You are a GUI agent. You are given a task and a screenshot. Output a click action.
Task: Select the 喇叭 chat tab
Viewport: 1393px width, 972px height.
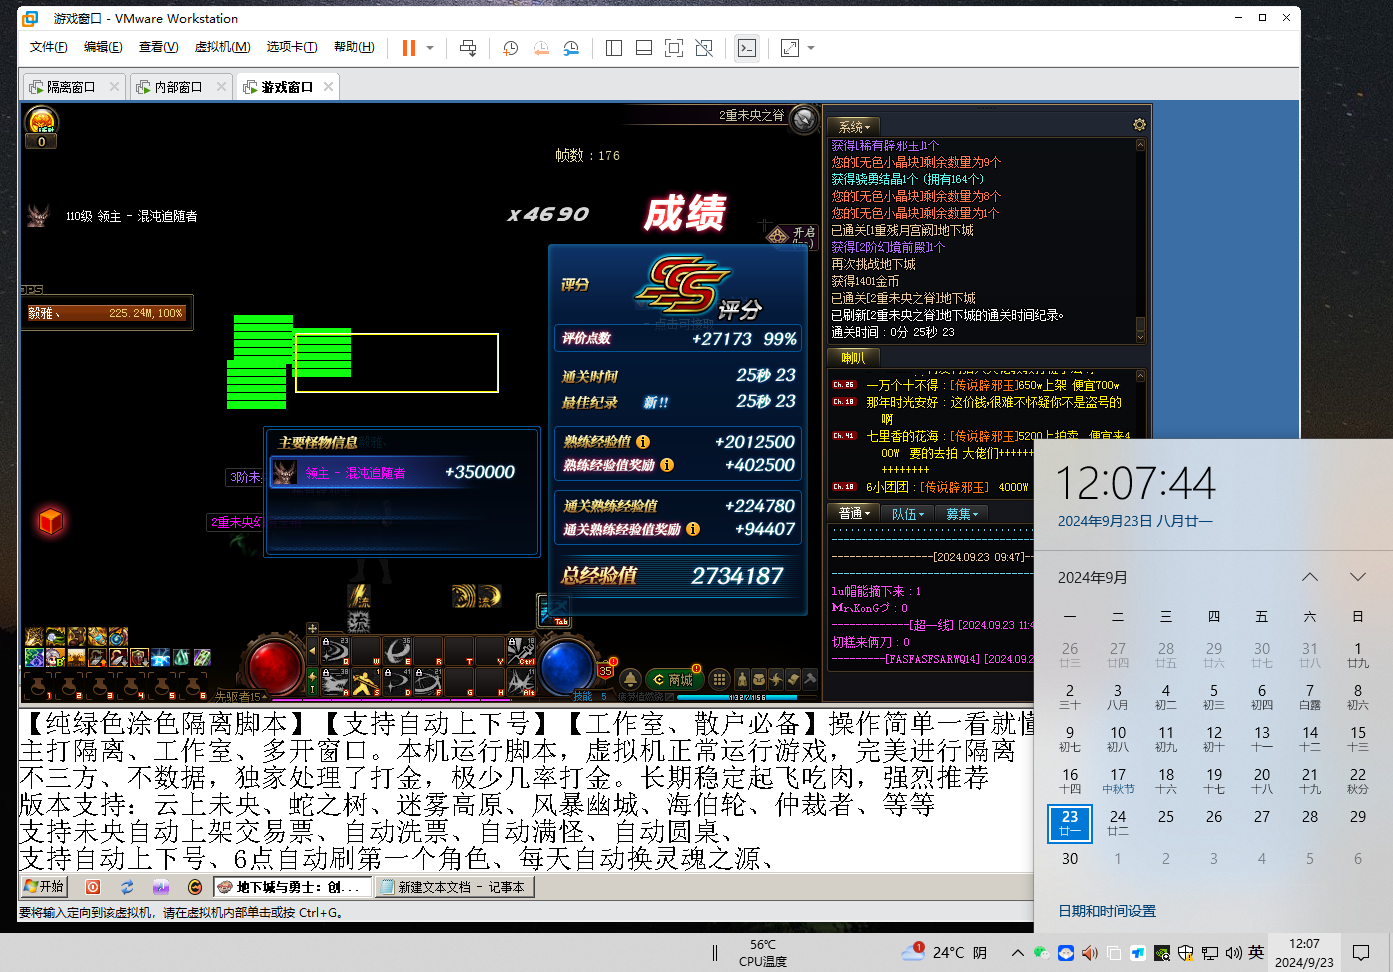click(x=853, y=357)
